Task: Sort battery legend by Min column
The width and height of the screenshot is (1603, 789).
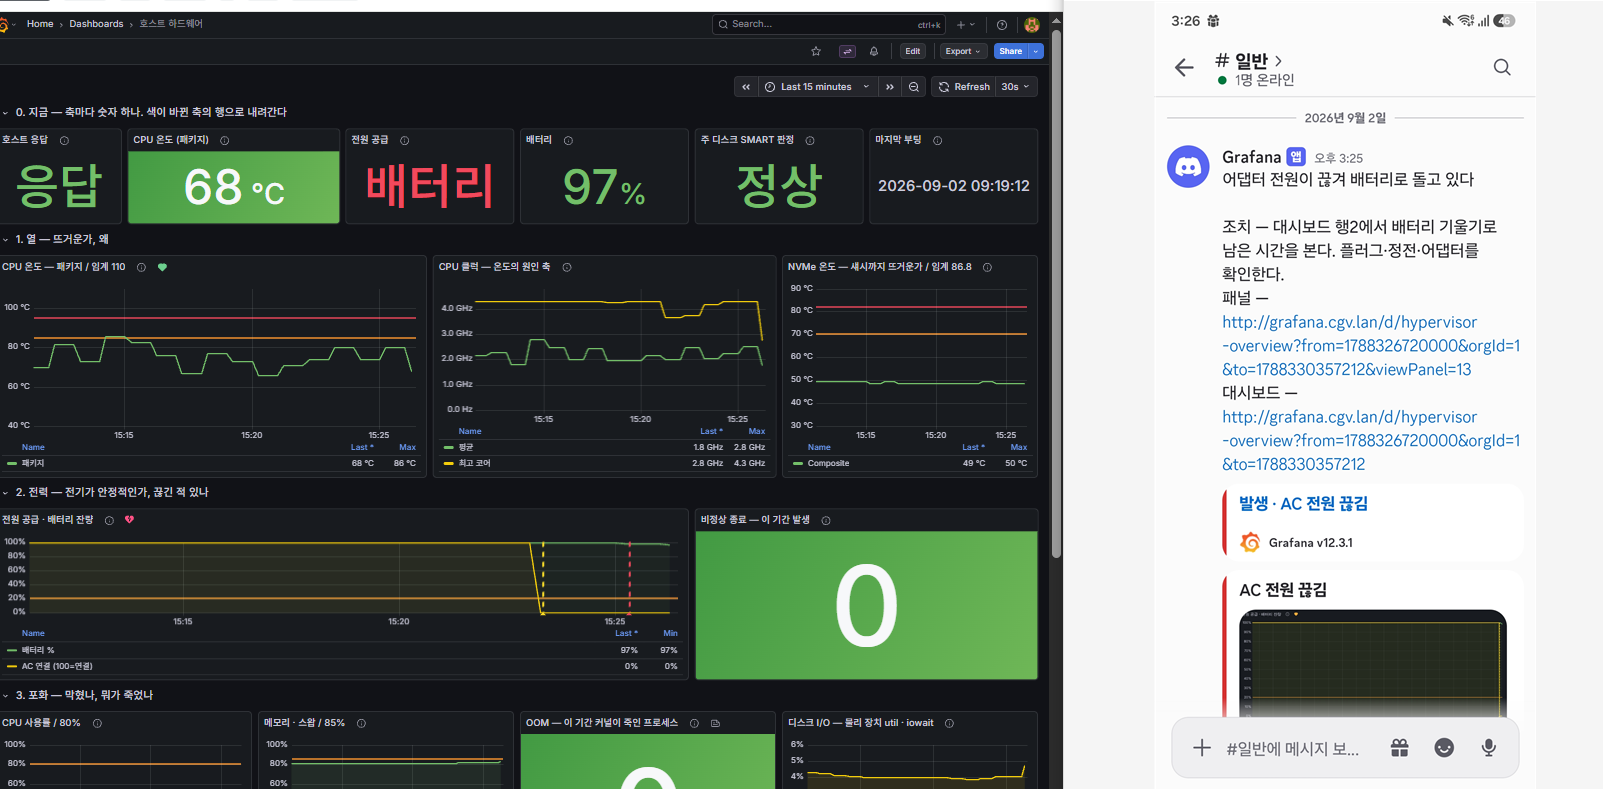Action: click(x=670, y=633)
